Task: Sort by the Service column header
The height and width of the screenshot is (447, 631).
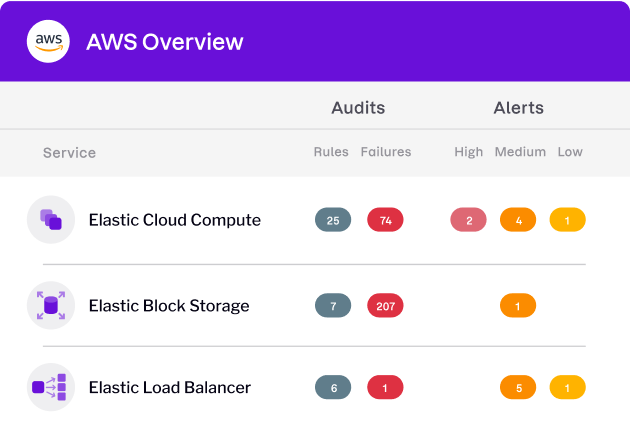Action: point(70,153)
